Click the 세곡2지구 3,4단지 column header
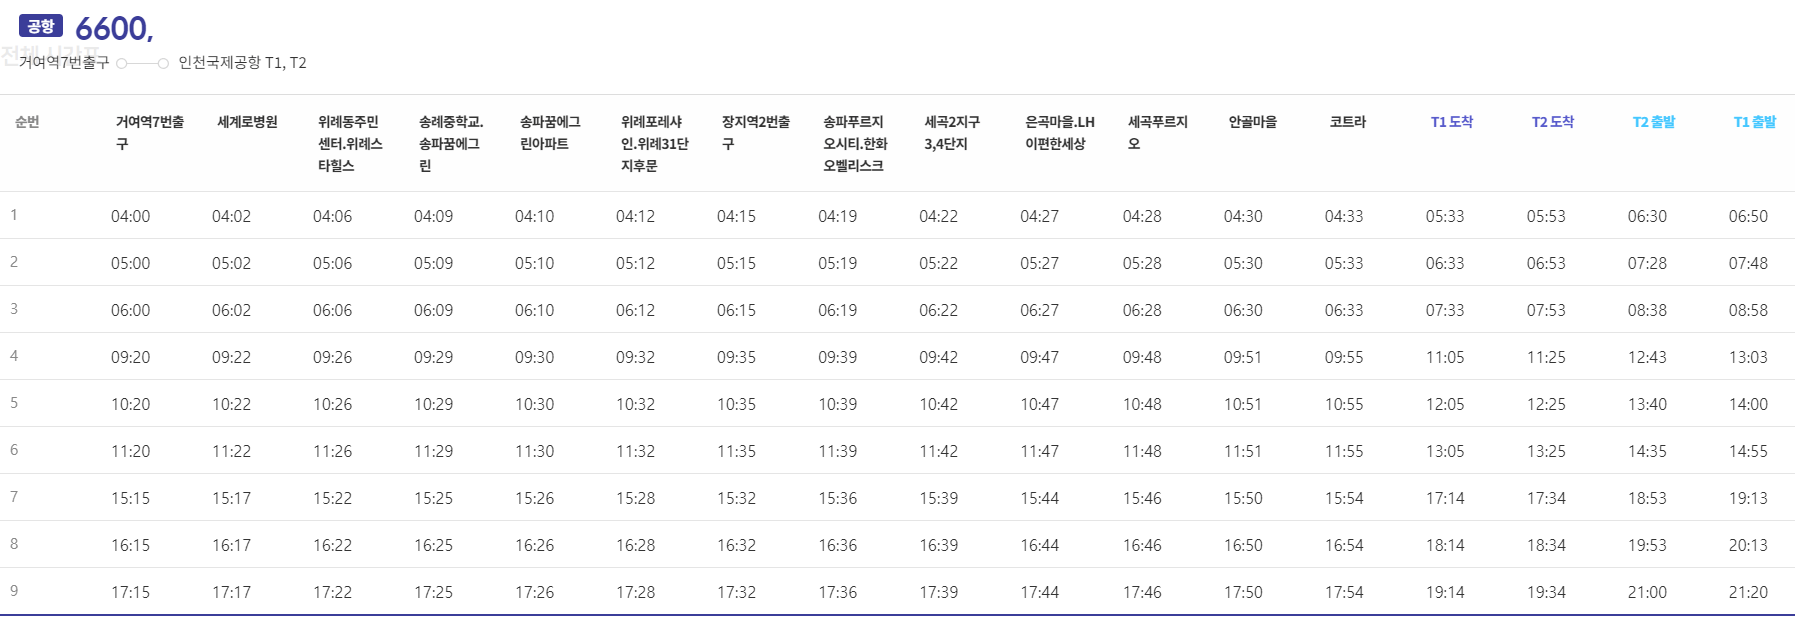This screenshot has width=1795, height=621. click(952, 133)
